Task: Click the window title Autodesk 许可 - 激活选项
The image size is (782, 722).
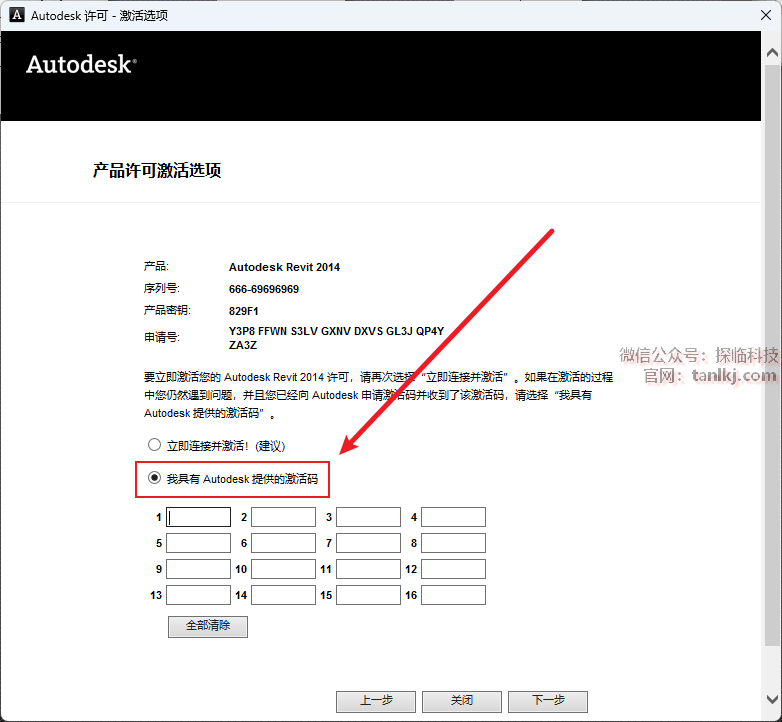Action: tap(99, 15)
